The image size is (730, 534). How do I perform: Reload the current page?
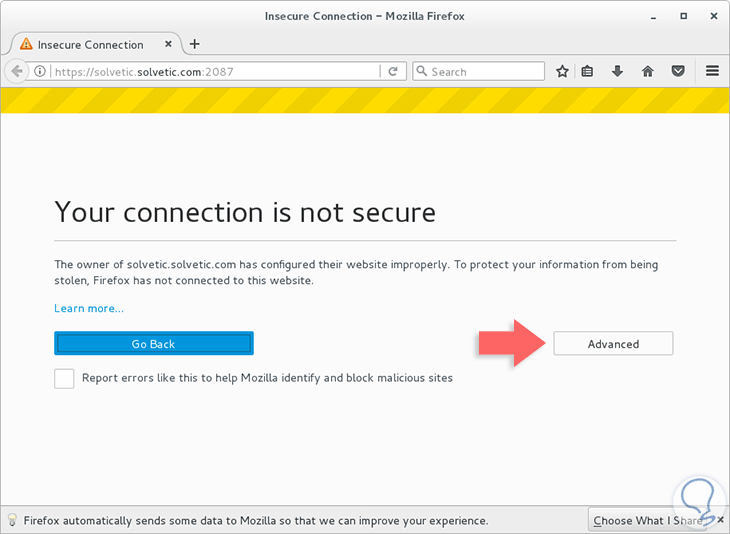(x=393, y=72)
